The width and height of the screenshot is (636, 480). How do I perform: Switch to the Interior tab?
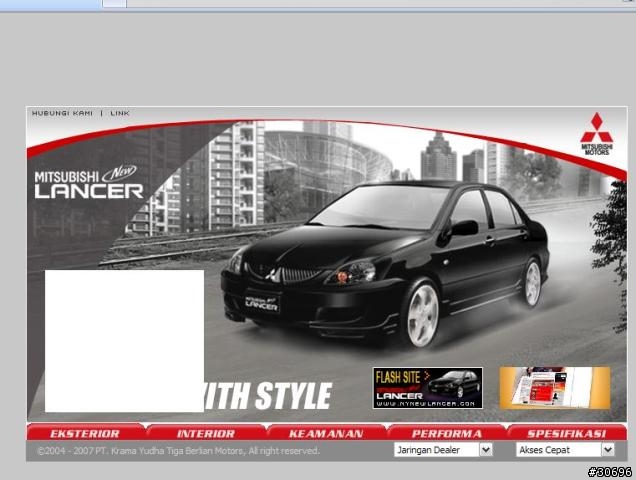pyautogui.click(x=206, y=433)
